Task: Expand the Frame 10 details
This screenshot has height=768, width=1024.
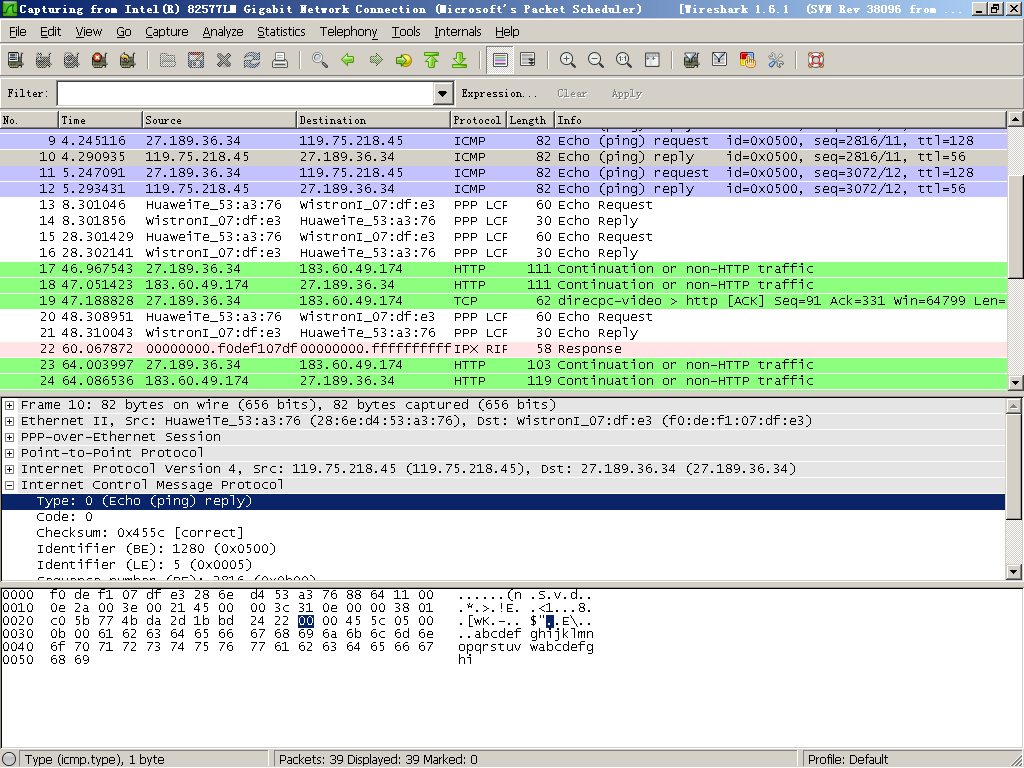Action: (9, 405)
